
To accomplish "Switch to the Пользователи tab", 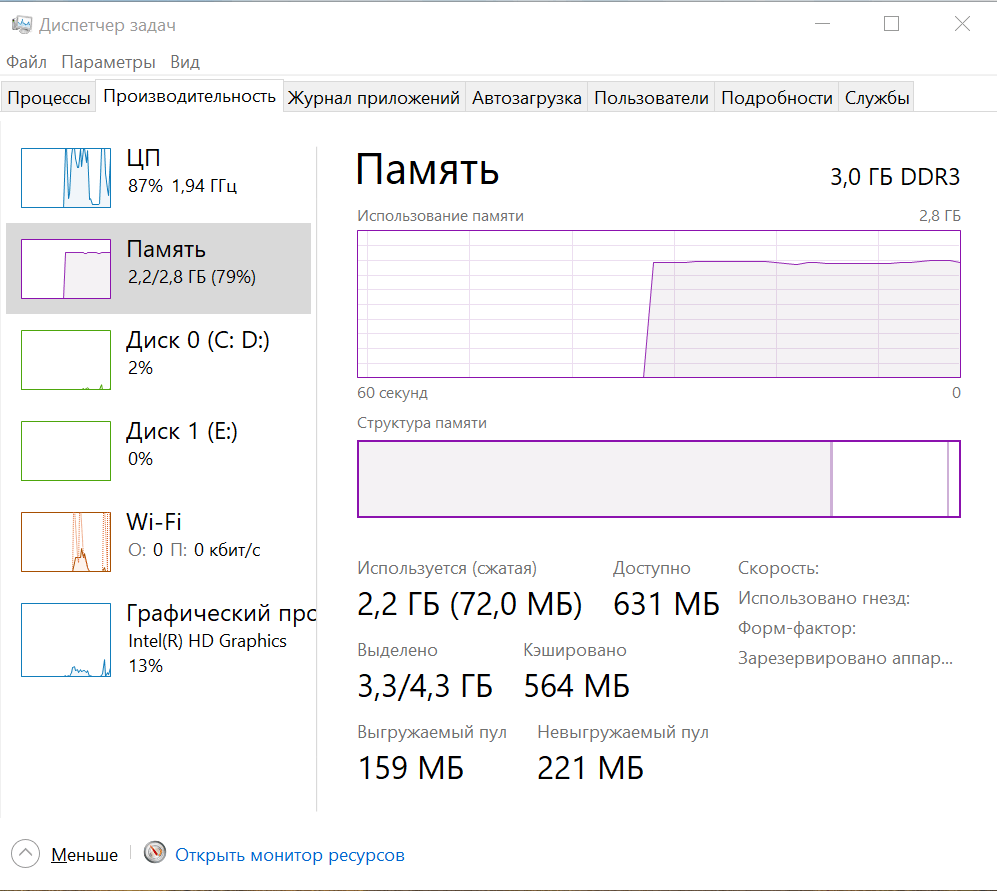I will [x=651, y=98].
